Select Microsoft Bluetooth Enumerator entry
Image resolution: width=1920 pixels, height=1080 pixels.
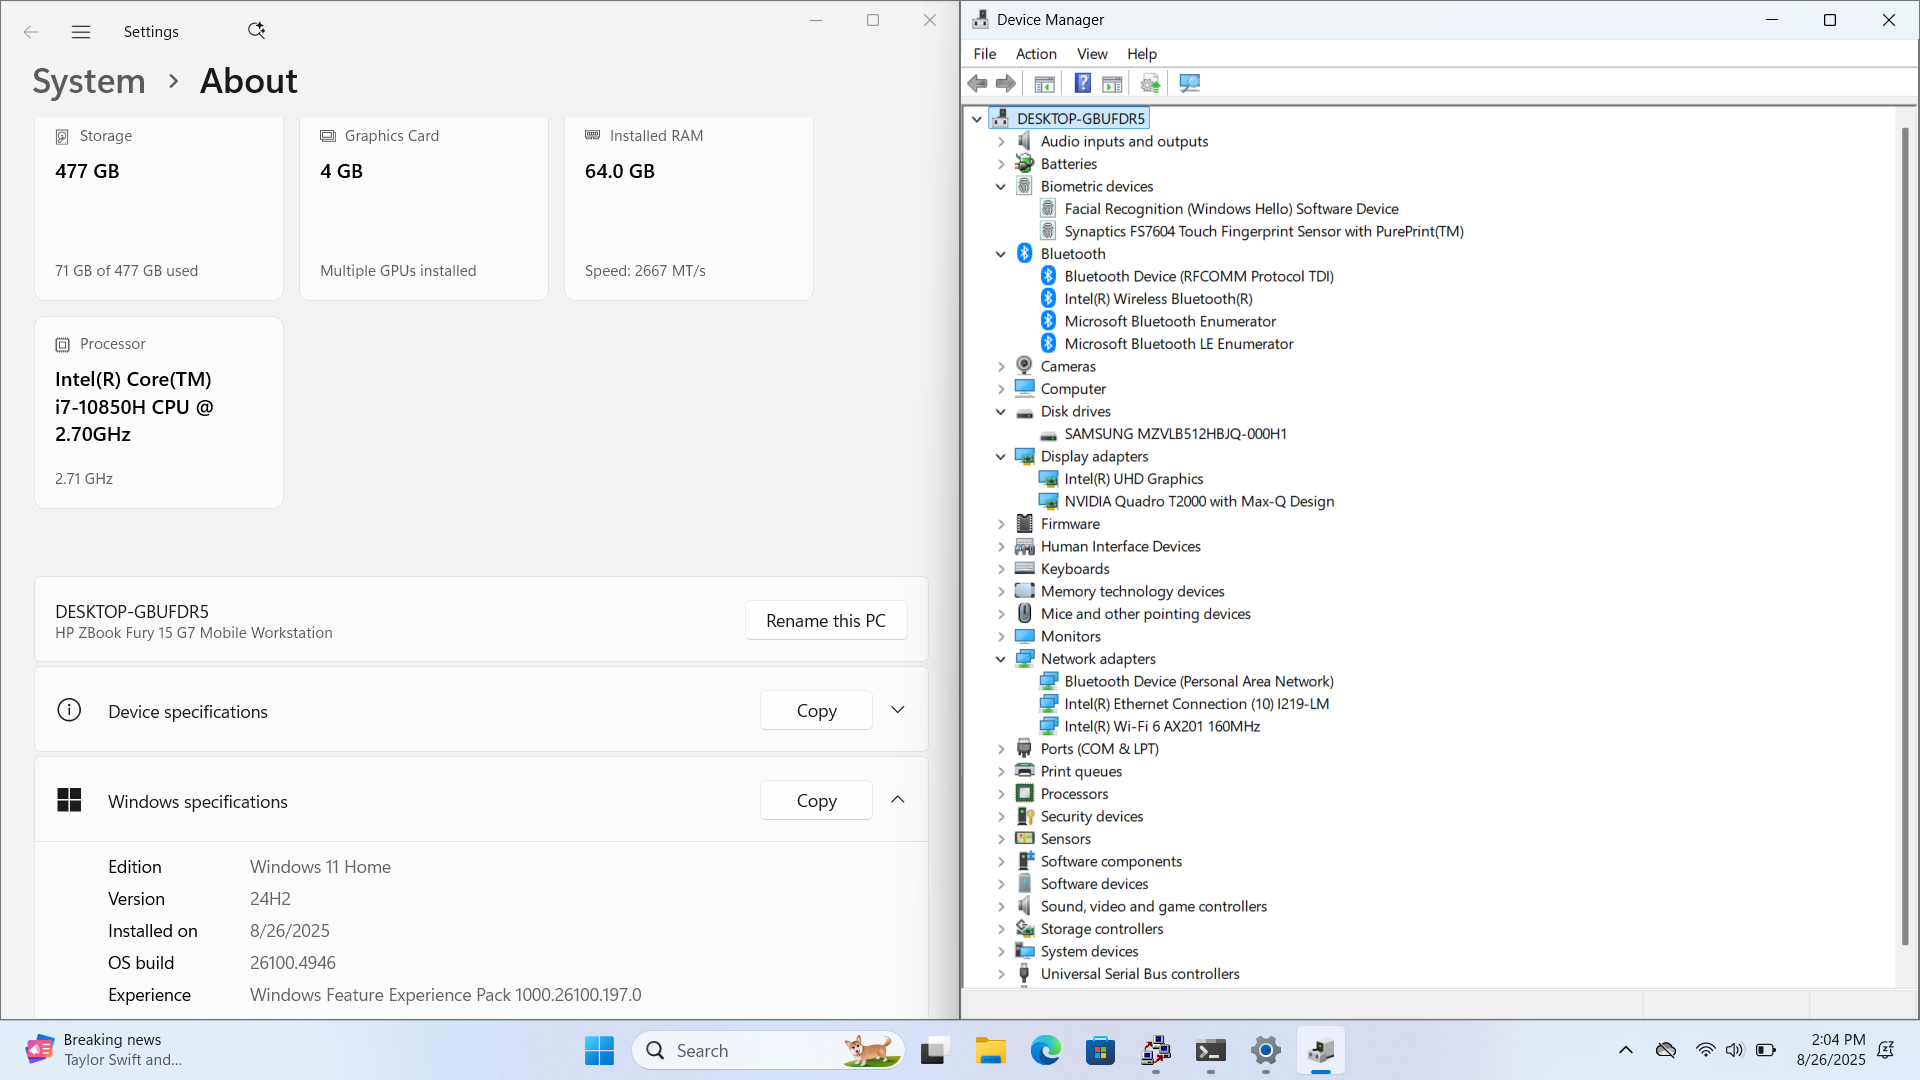click(x=1170, y=321)
